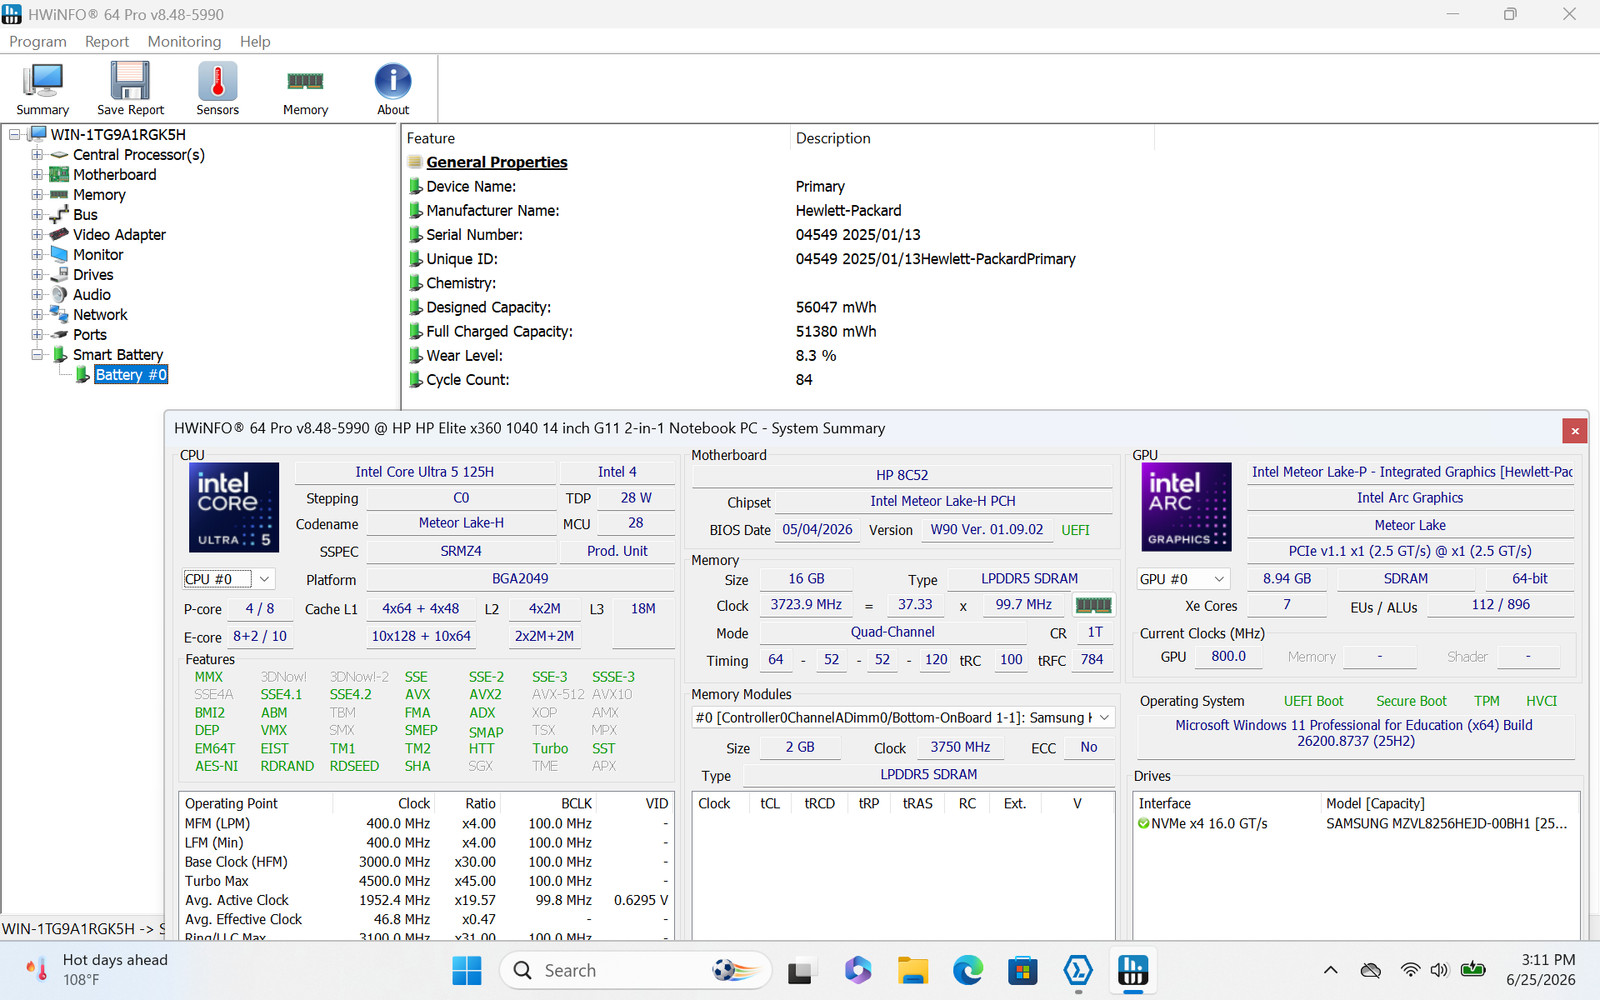This screenshot has width=1600, height=1000.
Task: Collapse the WIN-1TG9A1RGK5H root node
Action: (15, 135)
